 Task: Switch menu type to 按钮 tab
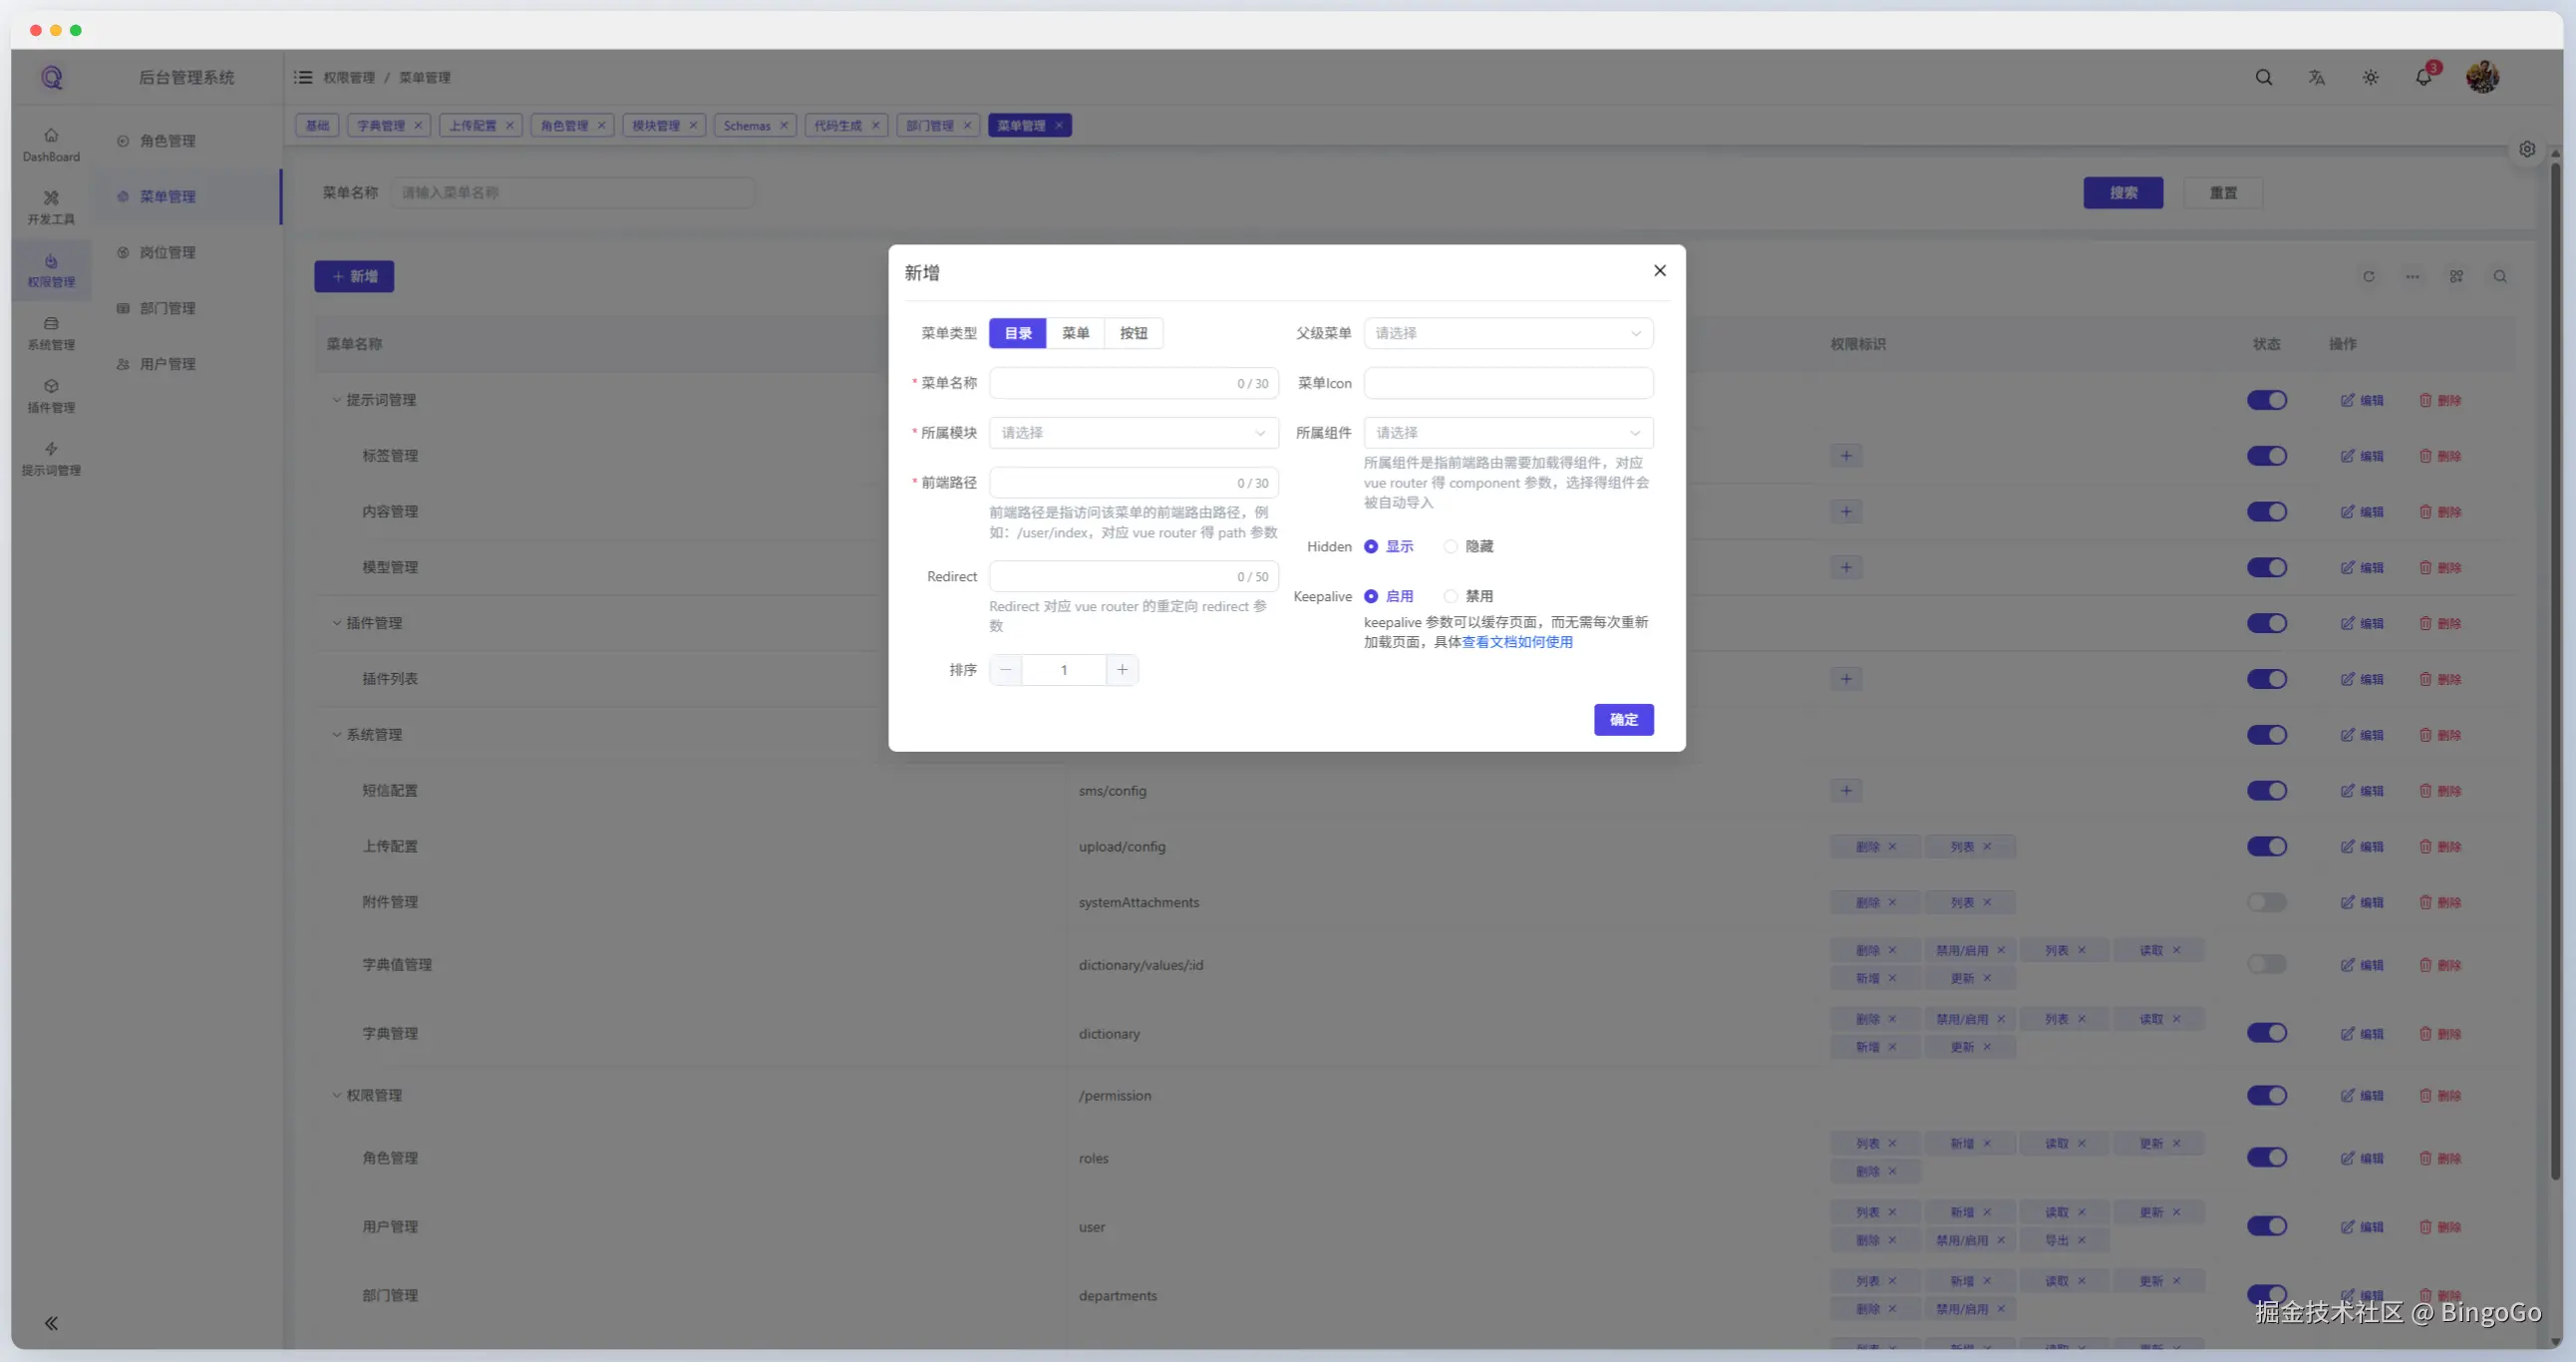point(1133,333)
